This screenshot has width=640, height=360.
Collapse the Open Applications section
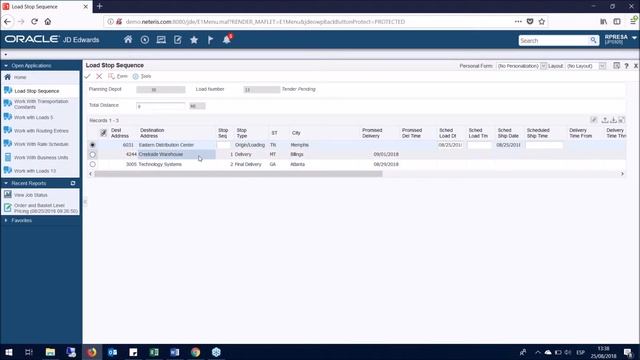coord(6,66)
